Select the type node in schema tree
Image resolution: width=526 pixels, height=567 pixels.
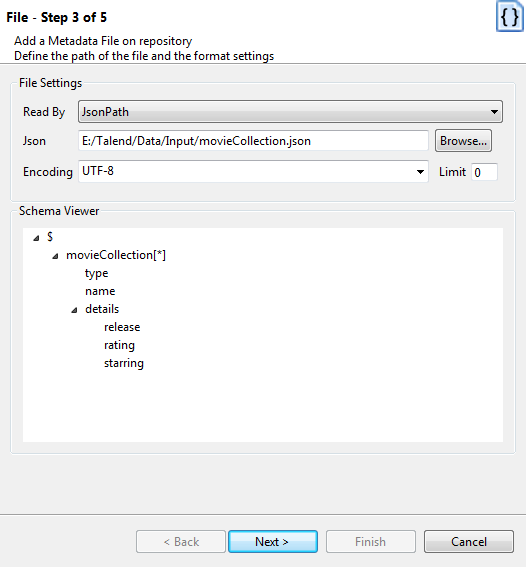(x=97, y=273)
